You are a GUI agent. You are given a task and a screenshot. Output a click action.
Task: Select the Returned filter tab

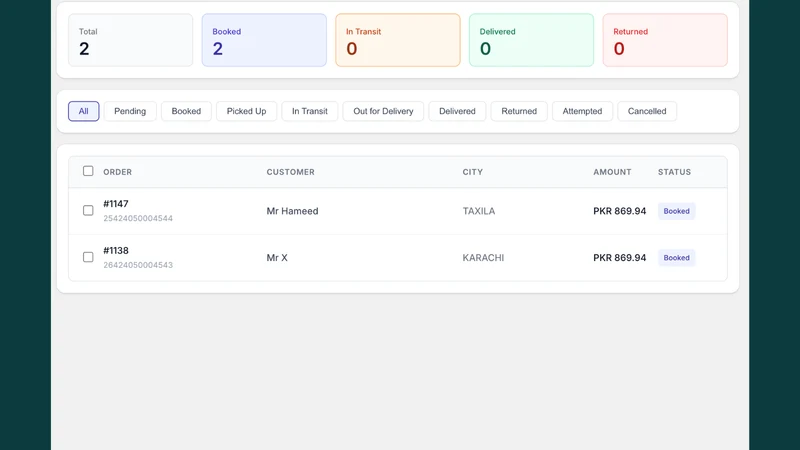coord(519,111)
